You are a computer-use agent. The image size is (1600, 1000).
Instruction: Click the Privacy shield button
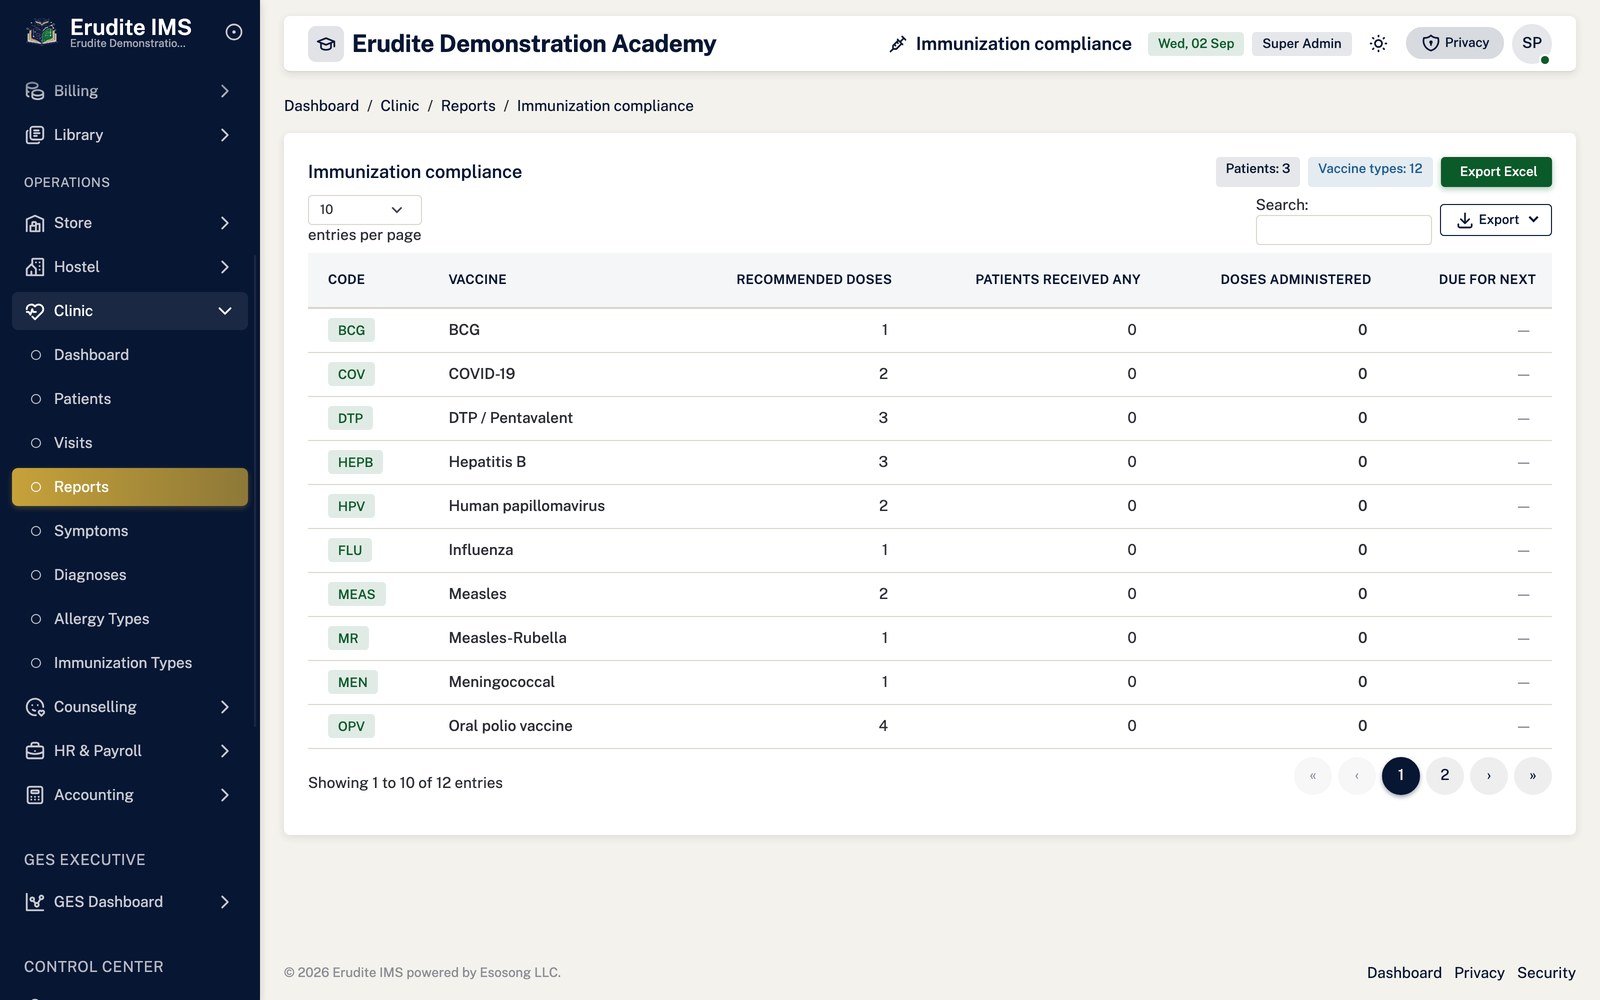point(1455,43)
